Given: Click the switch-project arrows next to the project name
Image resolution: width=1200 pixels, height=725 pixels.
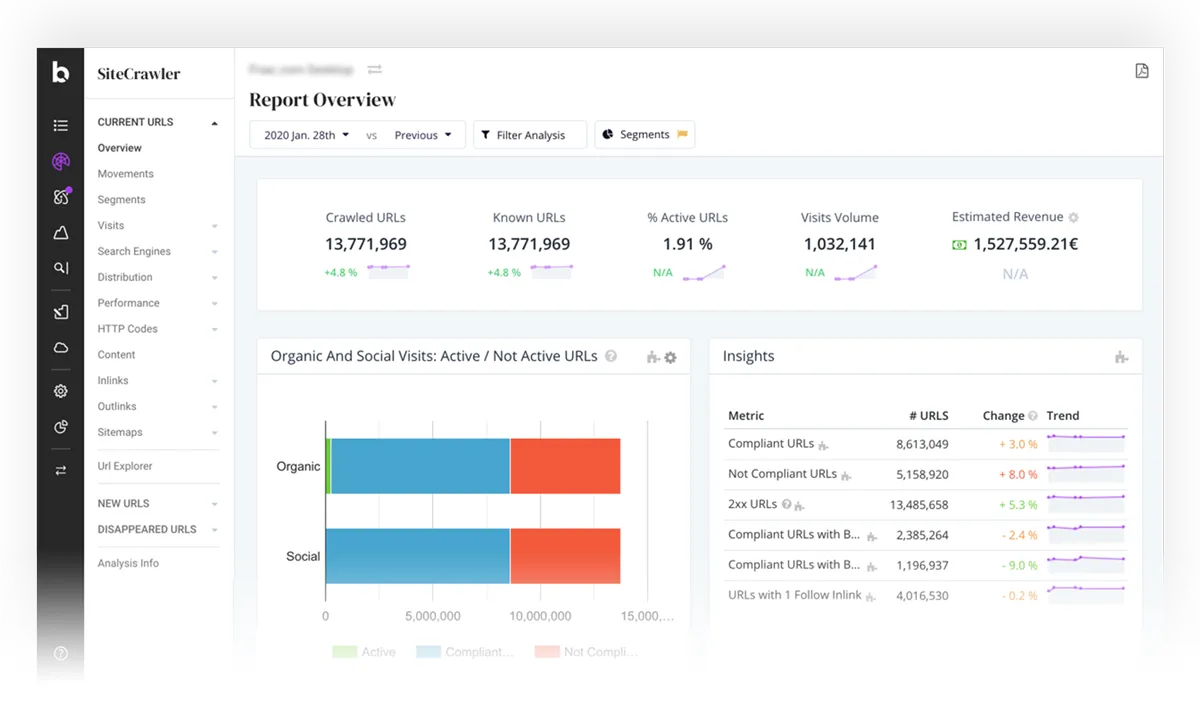Looking at the screenshot, I should pos(374,69).
